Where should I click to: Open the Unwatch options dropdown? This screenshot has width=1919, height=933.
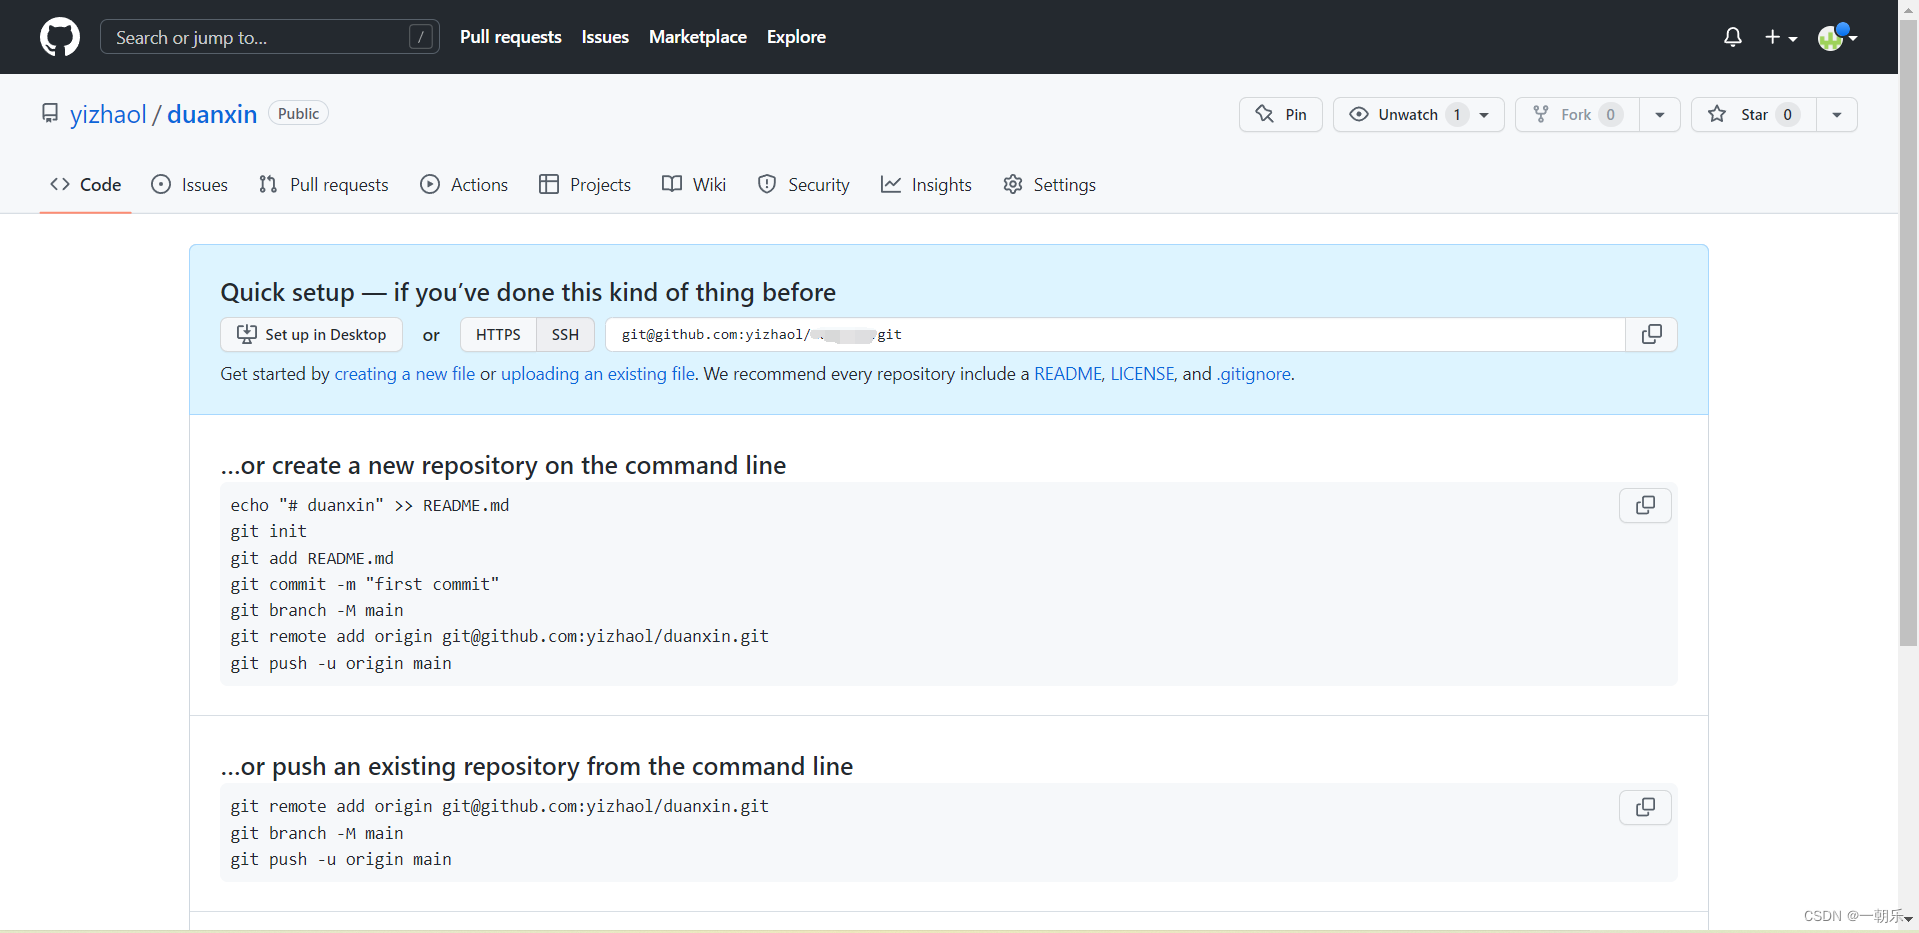pos(1484,114)
